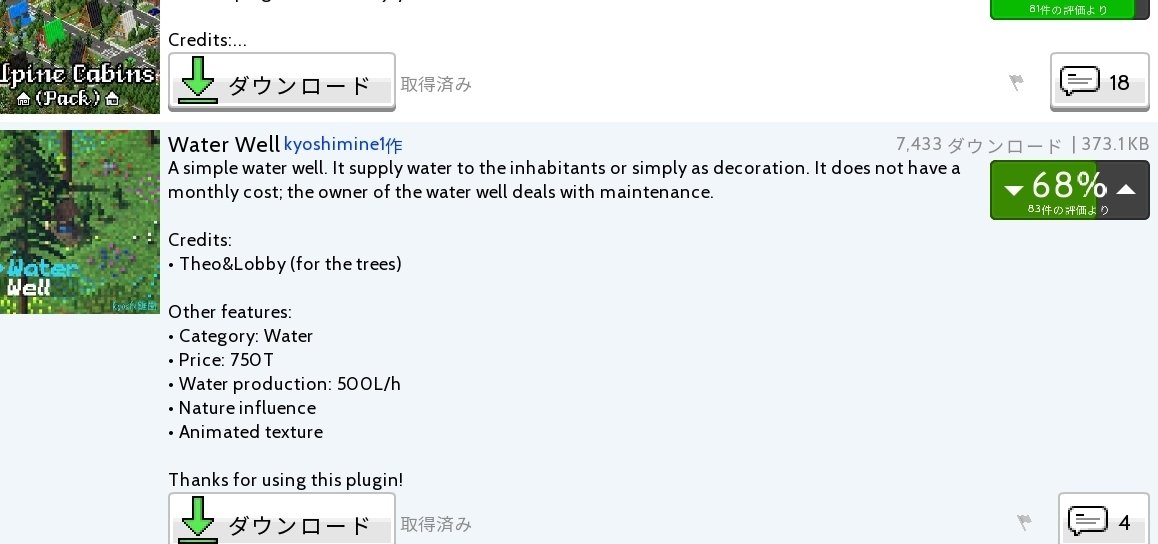This screenshot has width=1158, height=544.
Task: Click the 取得済み label beside the Water Well download button
Action: (x=436, y=524)
